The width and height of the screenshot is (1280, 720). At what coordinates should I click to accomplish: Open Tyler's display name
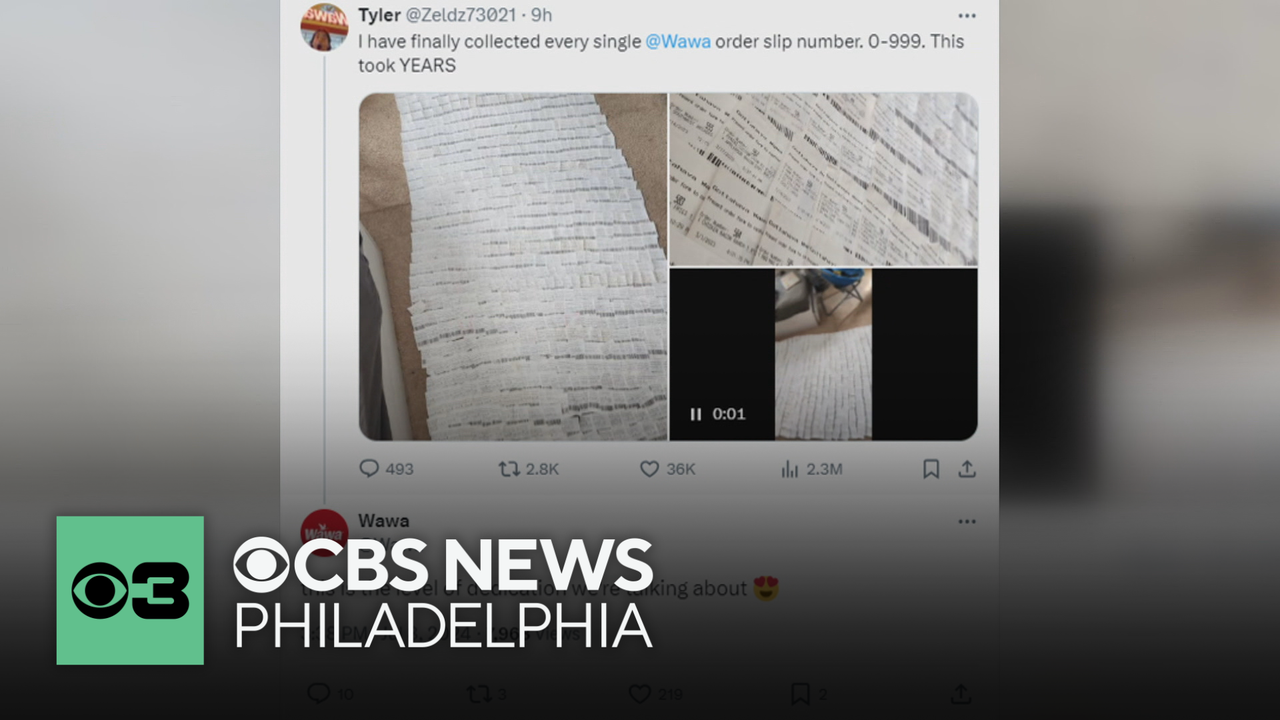click(x=380, y=15)
